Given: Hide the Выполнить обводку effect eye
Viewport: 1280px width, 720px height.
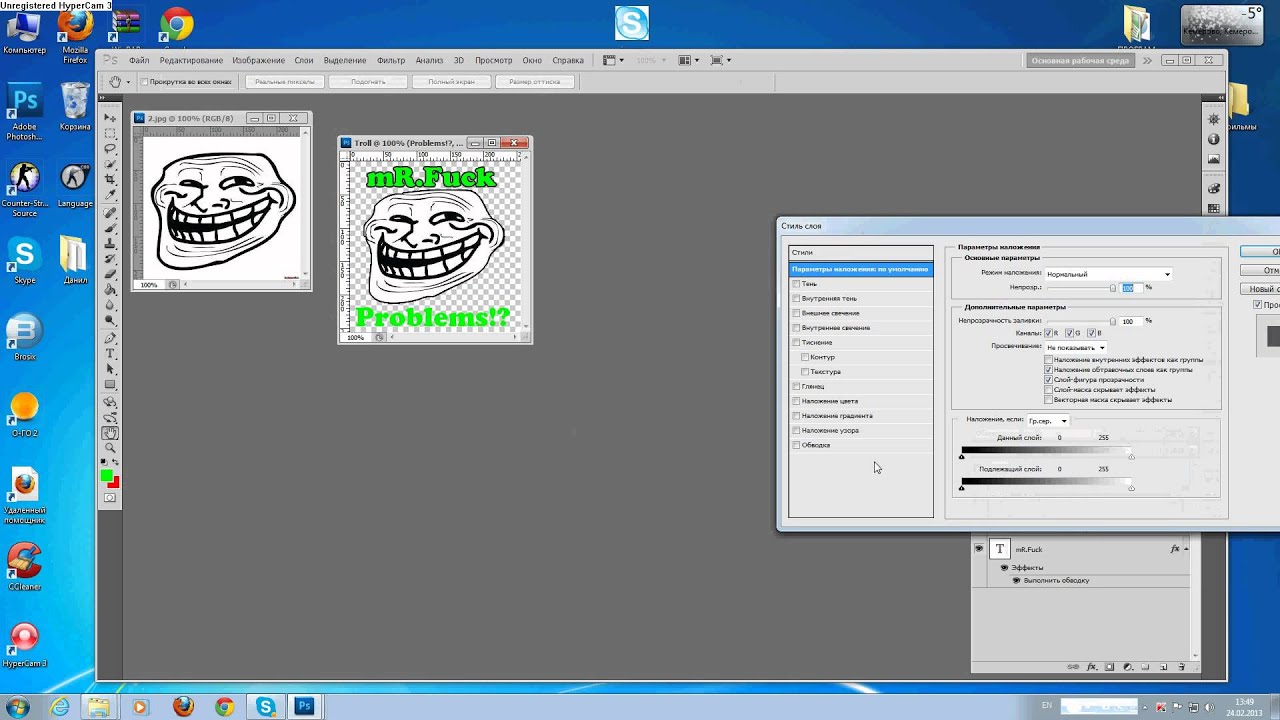Looking at the screenshot, I should [1016, 580].
